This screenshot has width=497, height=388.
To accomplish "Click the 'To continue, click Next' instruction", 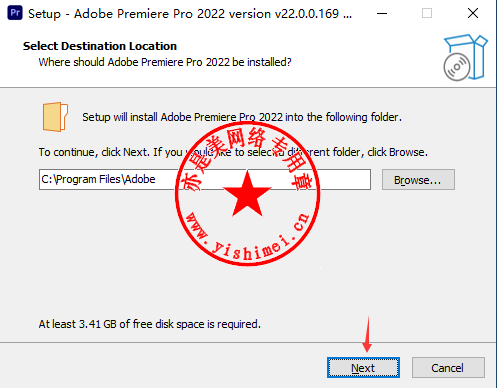I will (x=233, y=152).
